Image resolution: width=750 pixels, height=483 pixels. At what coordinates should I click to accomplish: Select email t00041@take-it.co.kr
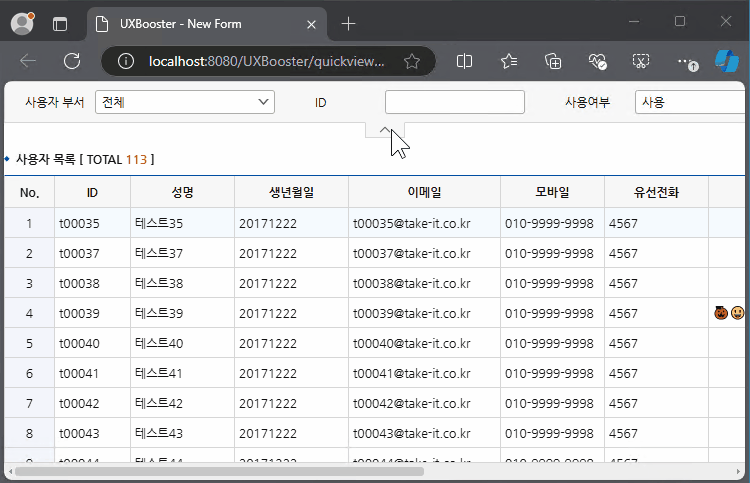424,373
